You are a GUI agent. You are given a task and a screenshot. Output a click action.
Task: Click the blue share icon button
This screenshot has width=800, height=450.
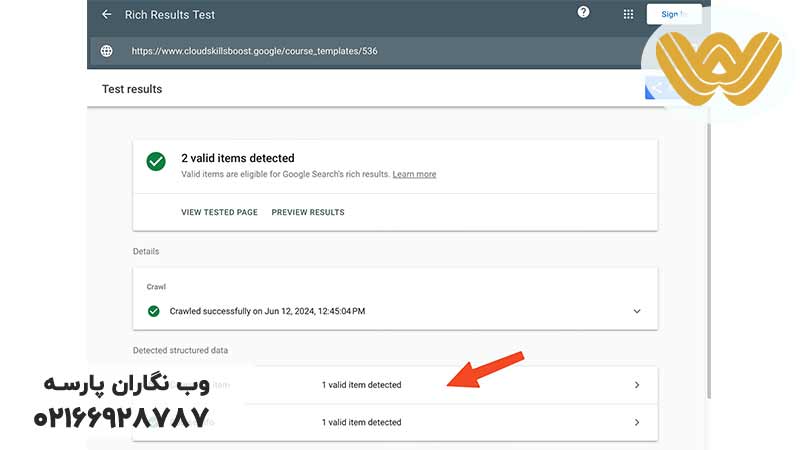pyautogui.click(x=655, y=89)
